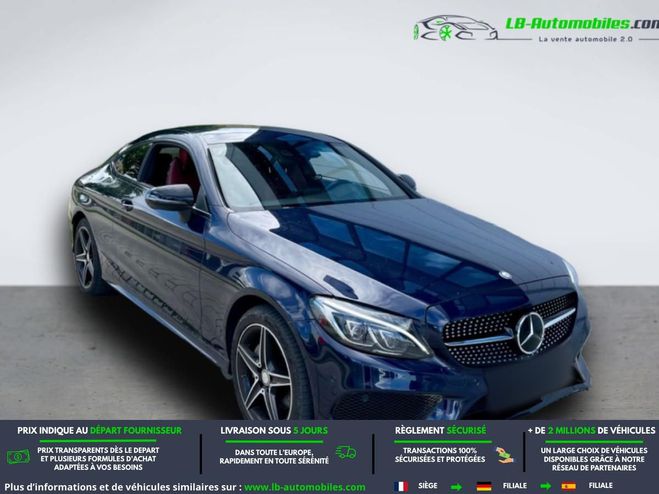Viewport: 659px width, 494px height.
Task: Click the green banknote icon
Action: [x=18, y=457]
